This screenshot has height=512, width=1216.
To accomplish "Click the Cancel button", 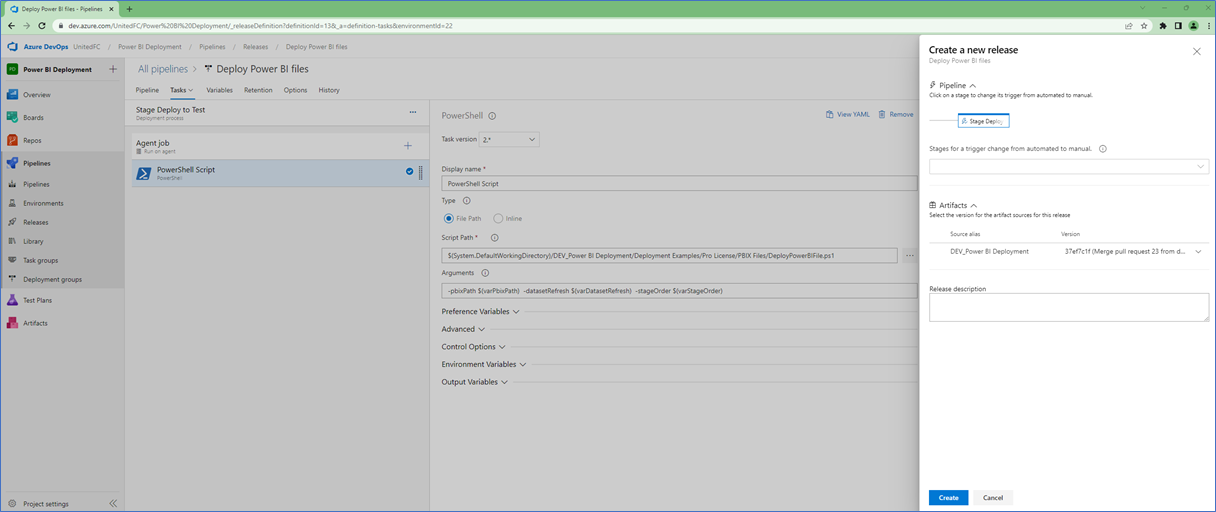I will pyautogui.click(x=993, y=498).
